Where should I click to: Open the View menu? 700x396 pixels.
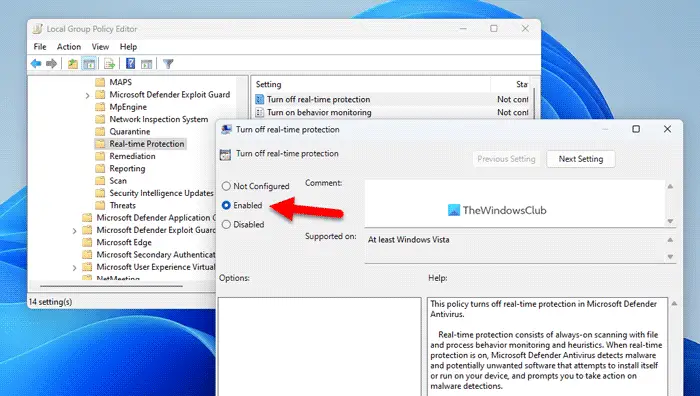coord(100,46)
